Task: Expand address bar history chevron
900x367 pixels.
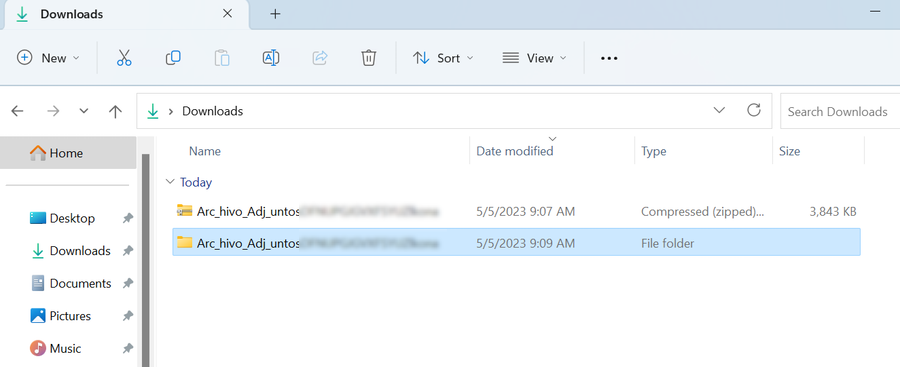Action: point(719,111)
